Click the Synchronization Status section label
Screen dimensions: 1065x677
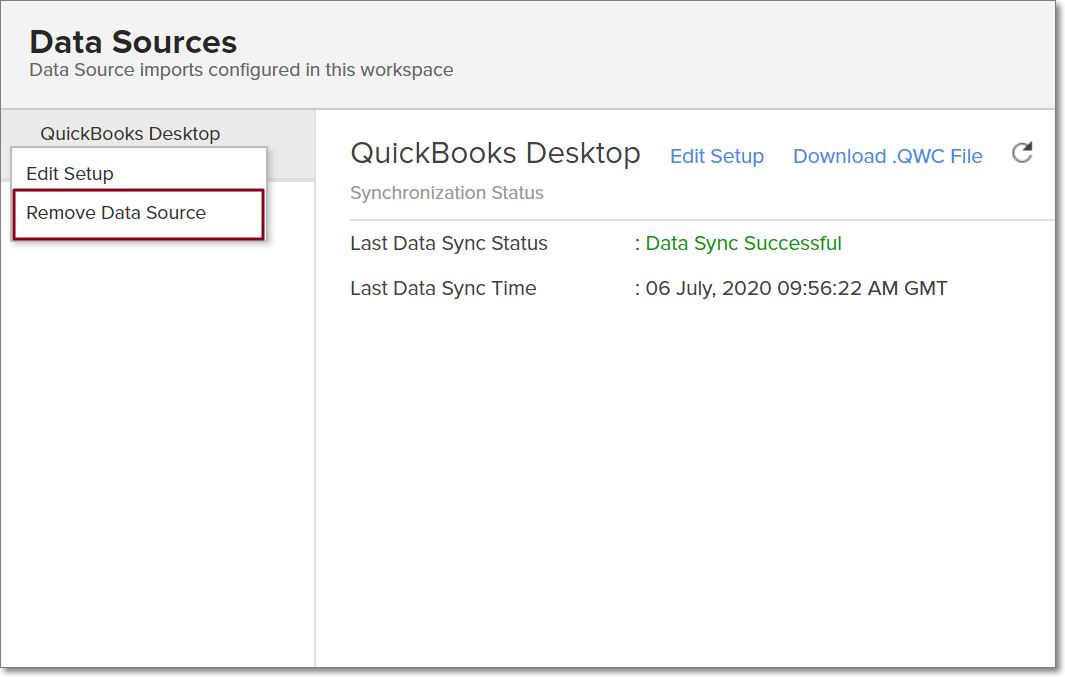pos(446,193)
